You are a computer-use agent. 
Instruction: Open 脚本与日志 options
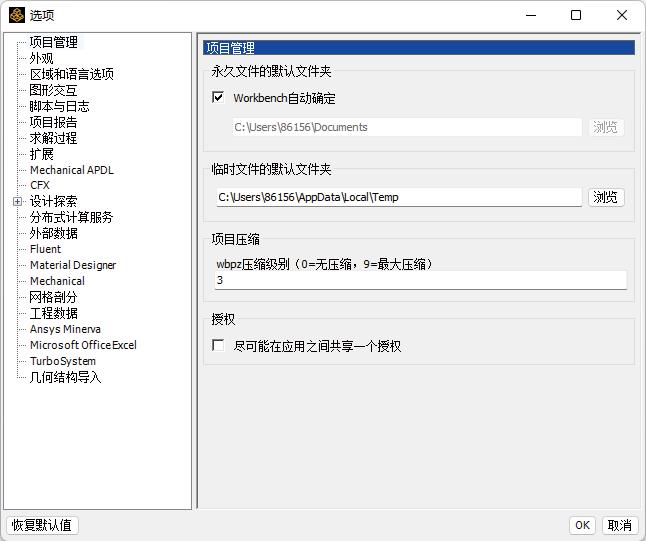[x=59, y=106]
